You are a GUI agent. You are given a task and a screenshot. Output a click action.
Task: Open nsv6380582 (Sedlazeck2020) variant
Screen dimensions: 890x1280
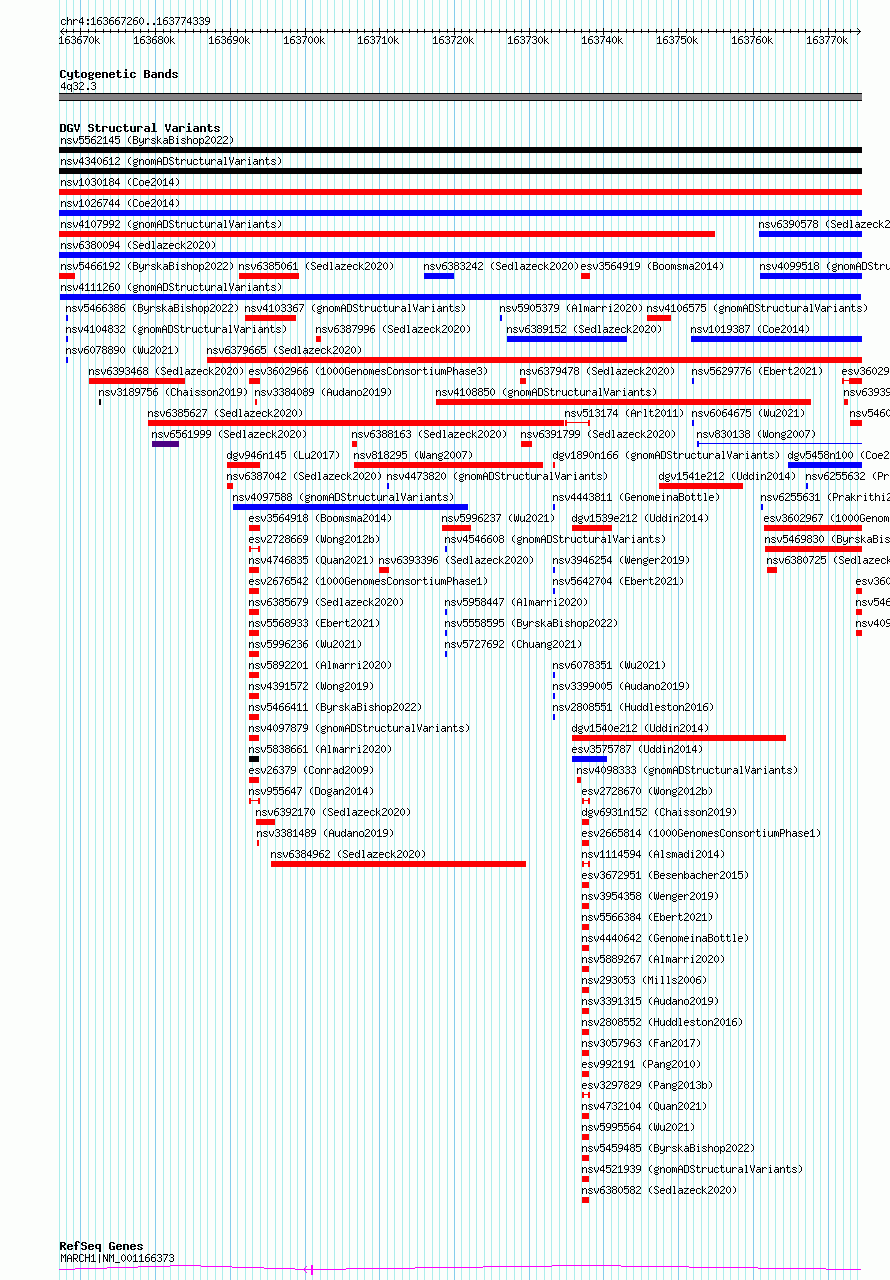pos(660,1190)
